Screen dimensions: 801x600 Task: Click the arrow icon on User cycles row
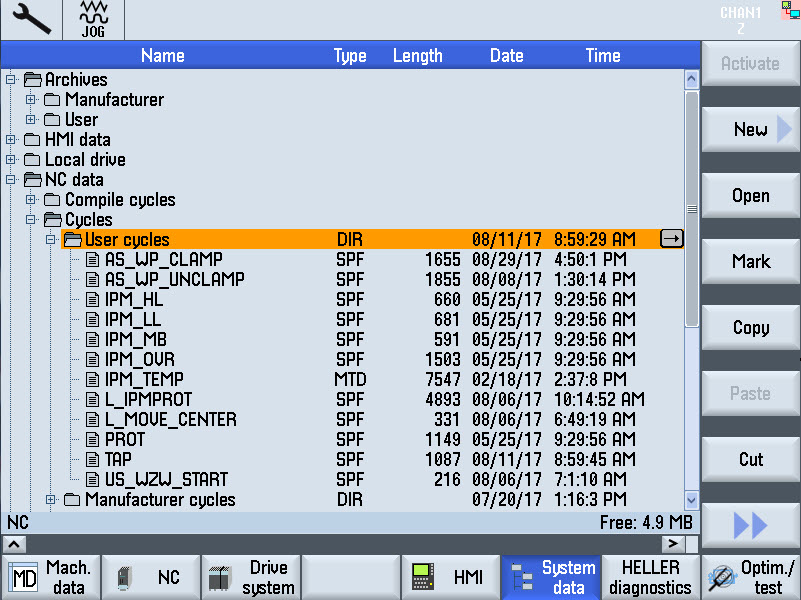(672, 239)
